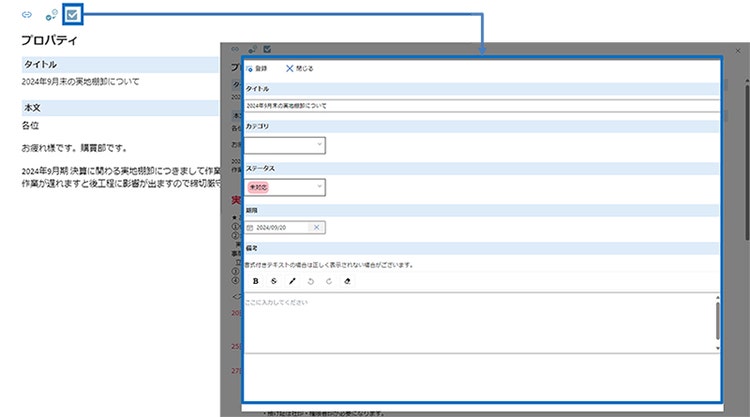The width and height of the screenshot is (750, 417).
Task: Click the 期限 date field
Action: 285,228
